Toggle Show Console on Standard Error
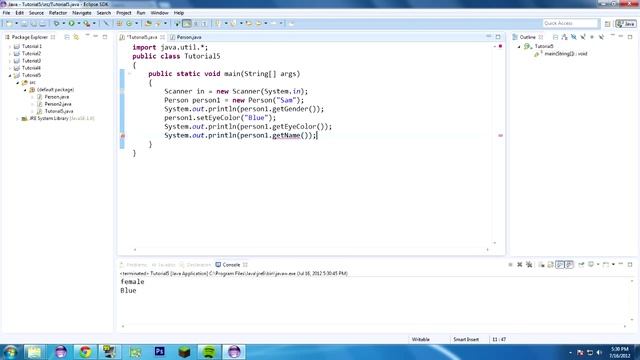The image size is (640, 360). point(569,264)
